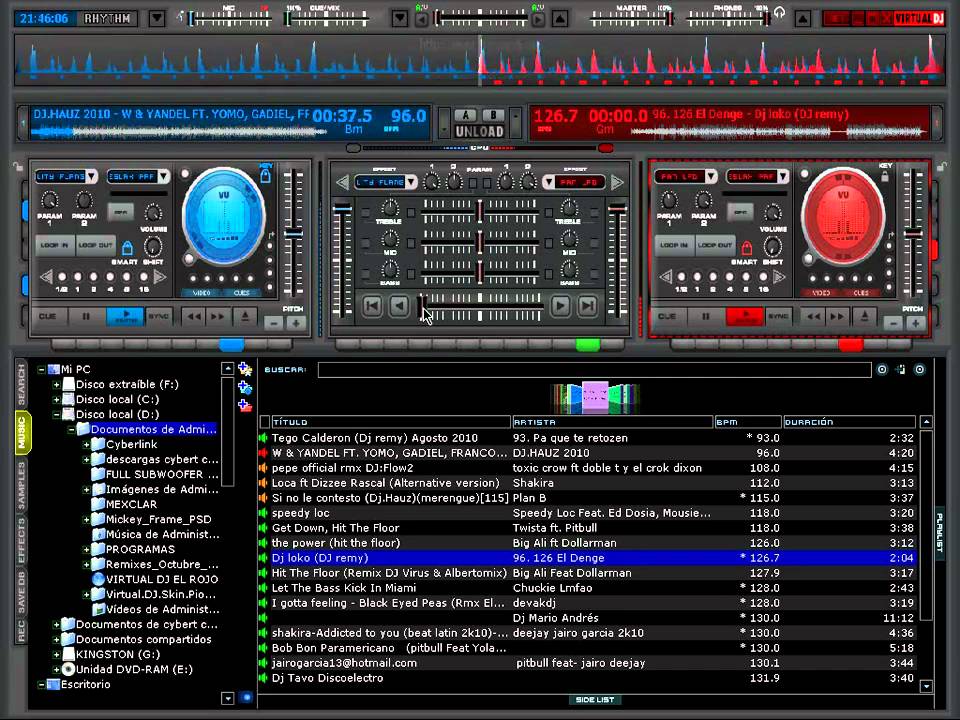The height and width of the screenshot is (720, 960).
Task: Decrease left deck pitch with minus button
Action: (274, 323)
